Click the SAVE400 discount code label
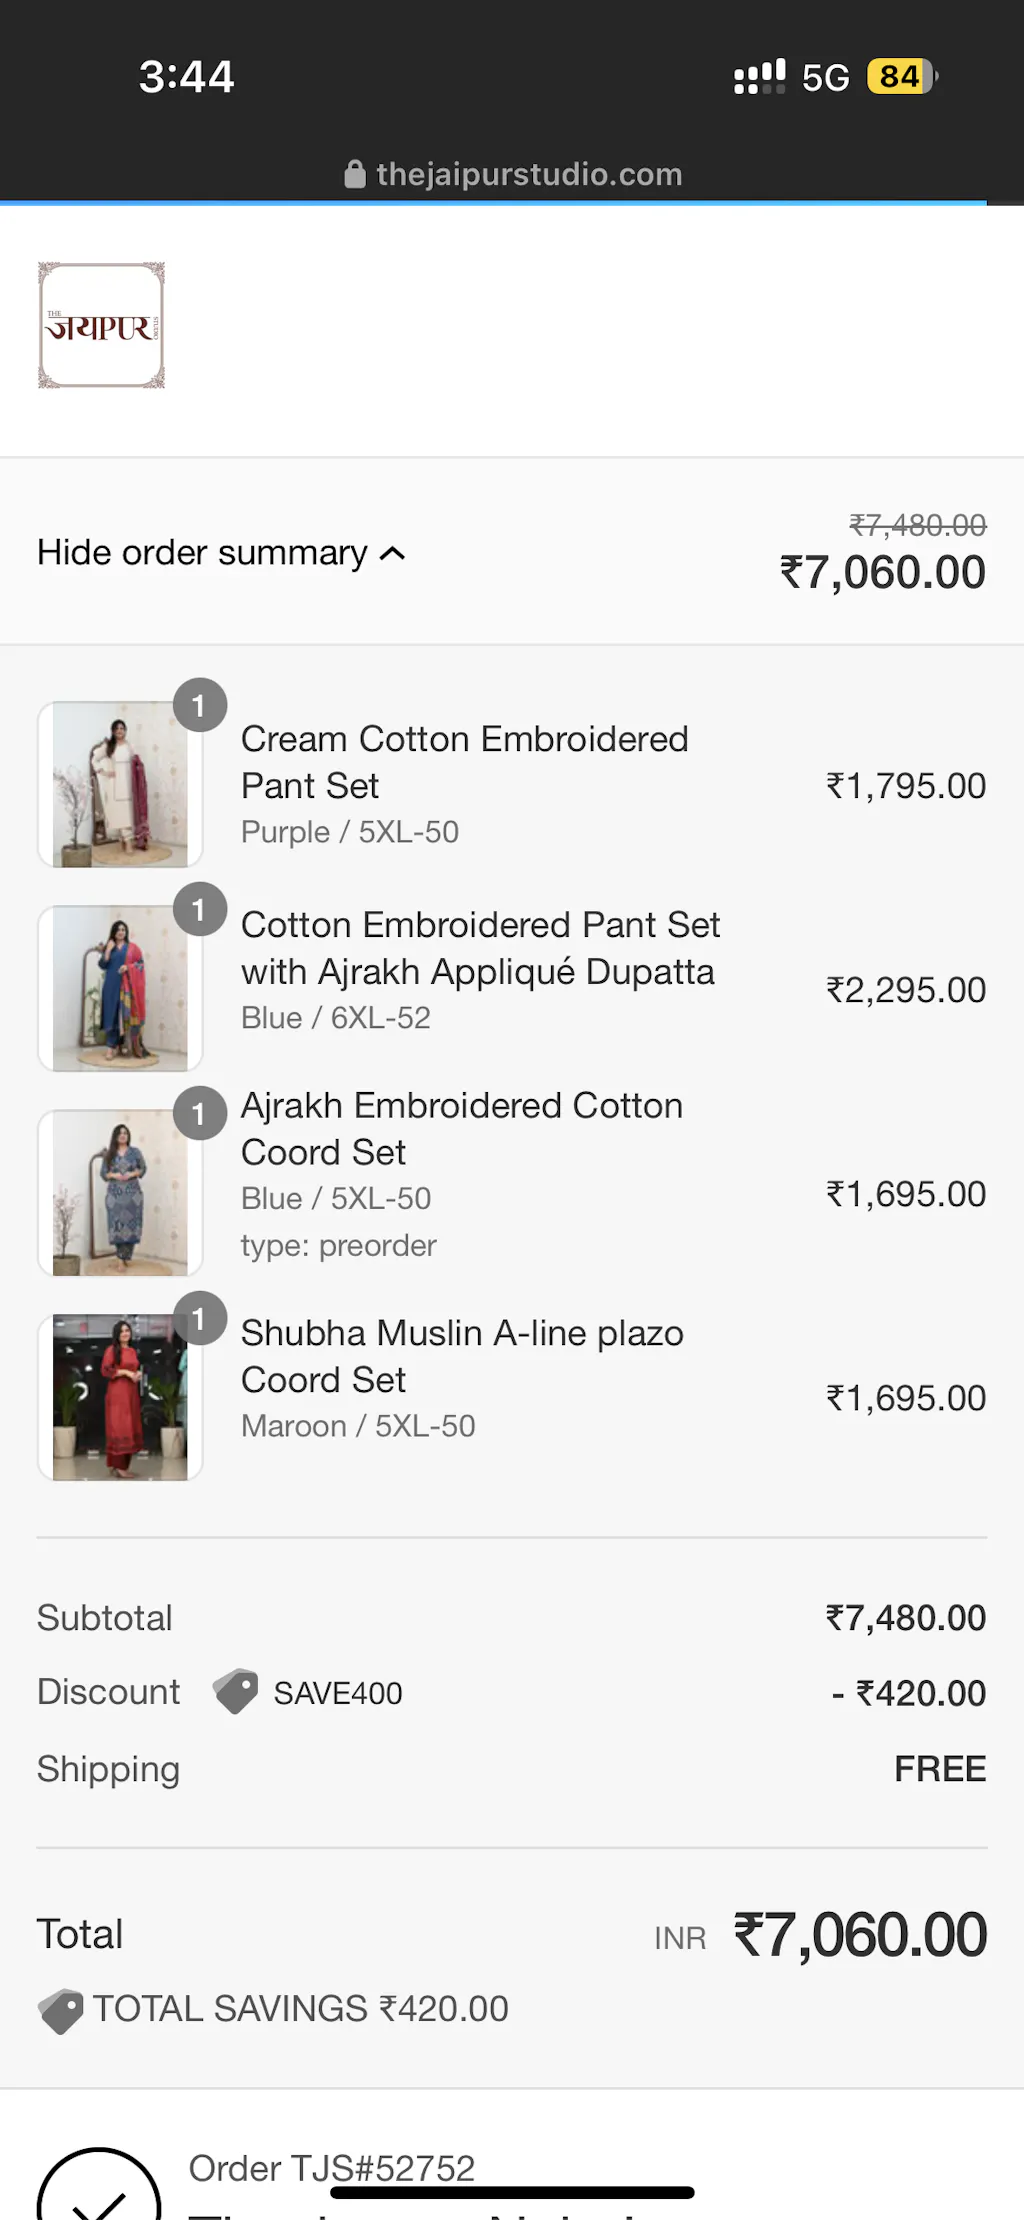This screenshot has height=2220, width=1024. 338,1693
